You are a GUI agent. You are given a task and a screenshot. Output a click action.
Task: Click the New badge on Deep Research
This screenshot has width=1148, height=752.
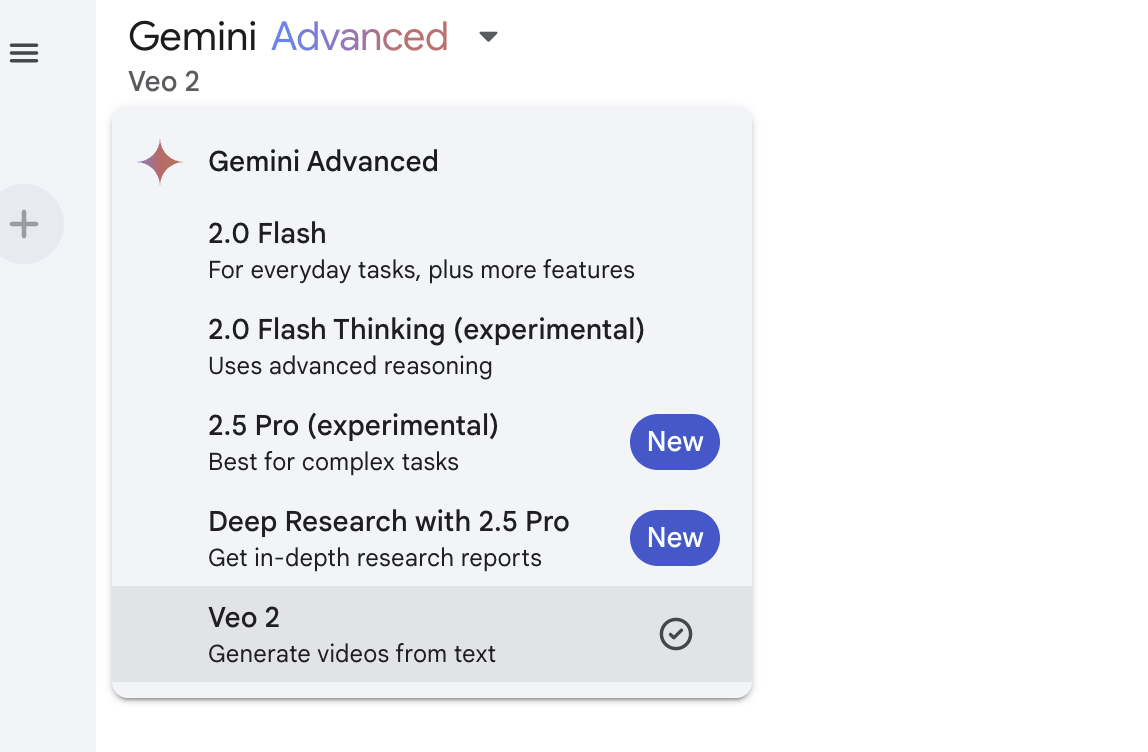coord(675,538)
